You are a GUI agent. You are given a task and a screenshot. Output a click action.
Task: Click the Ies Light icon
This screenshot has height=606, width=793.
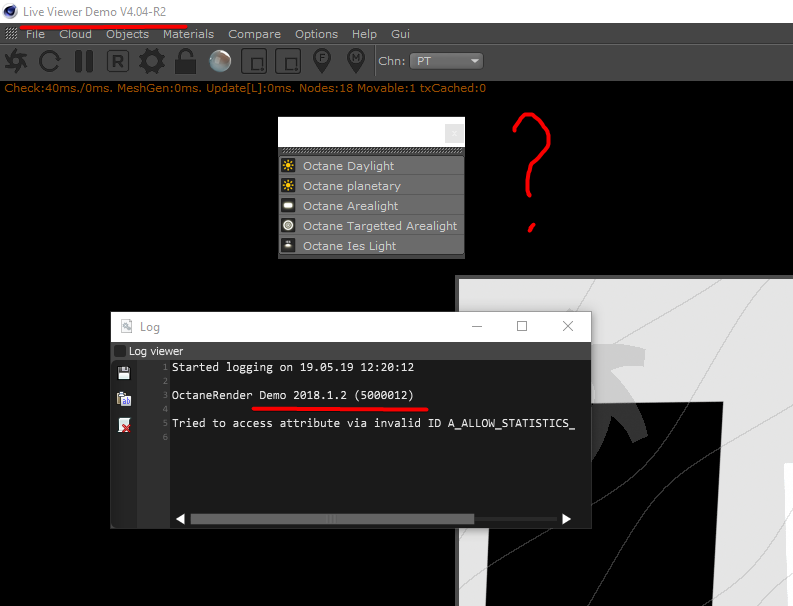[x=288, y=245]
